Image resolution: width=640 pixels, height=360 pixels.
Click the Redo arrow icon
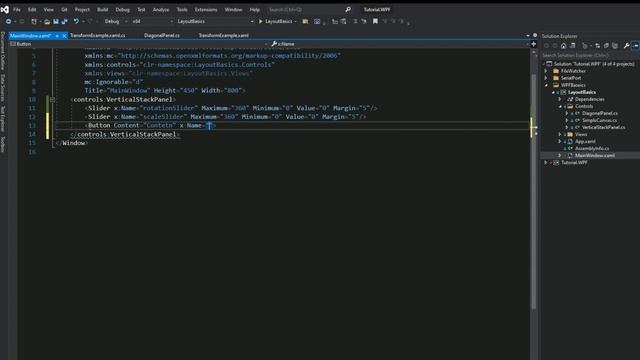coord(90,21)
